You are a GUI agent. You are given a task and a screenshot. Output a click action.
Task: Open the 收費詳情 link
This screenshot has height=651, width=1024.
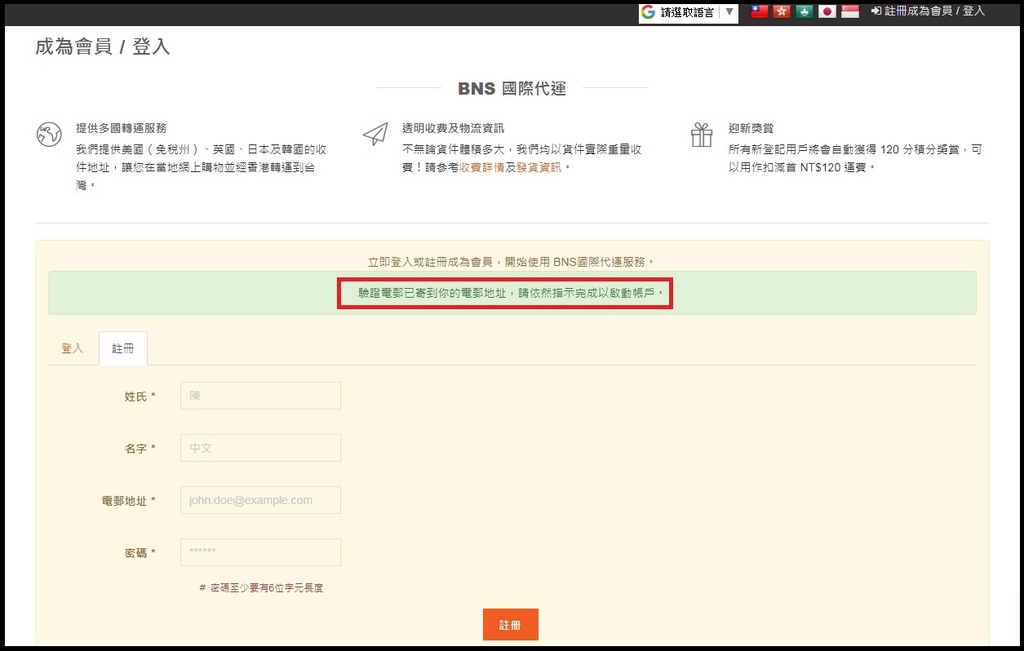[x=481, y=167]
